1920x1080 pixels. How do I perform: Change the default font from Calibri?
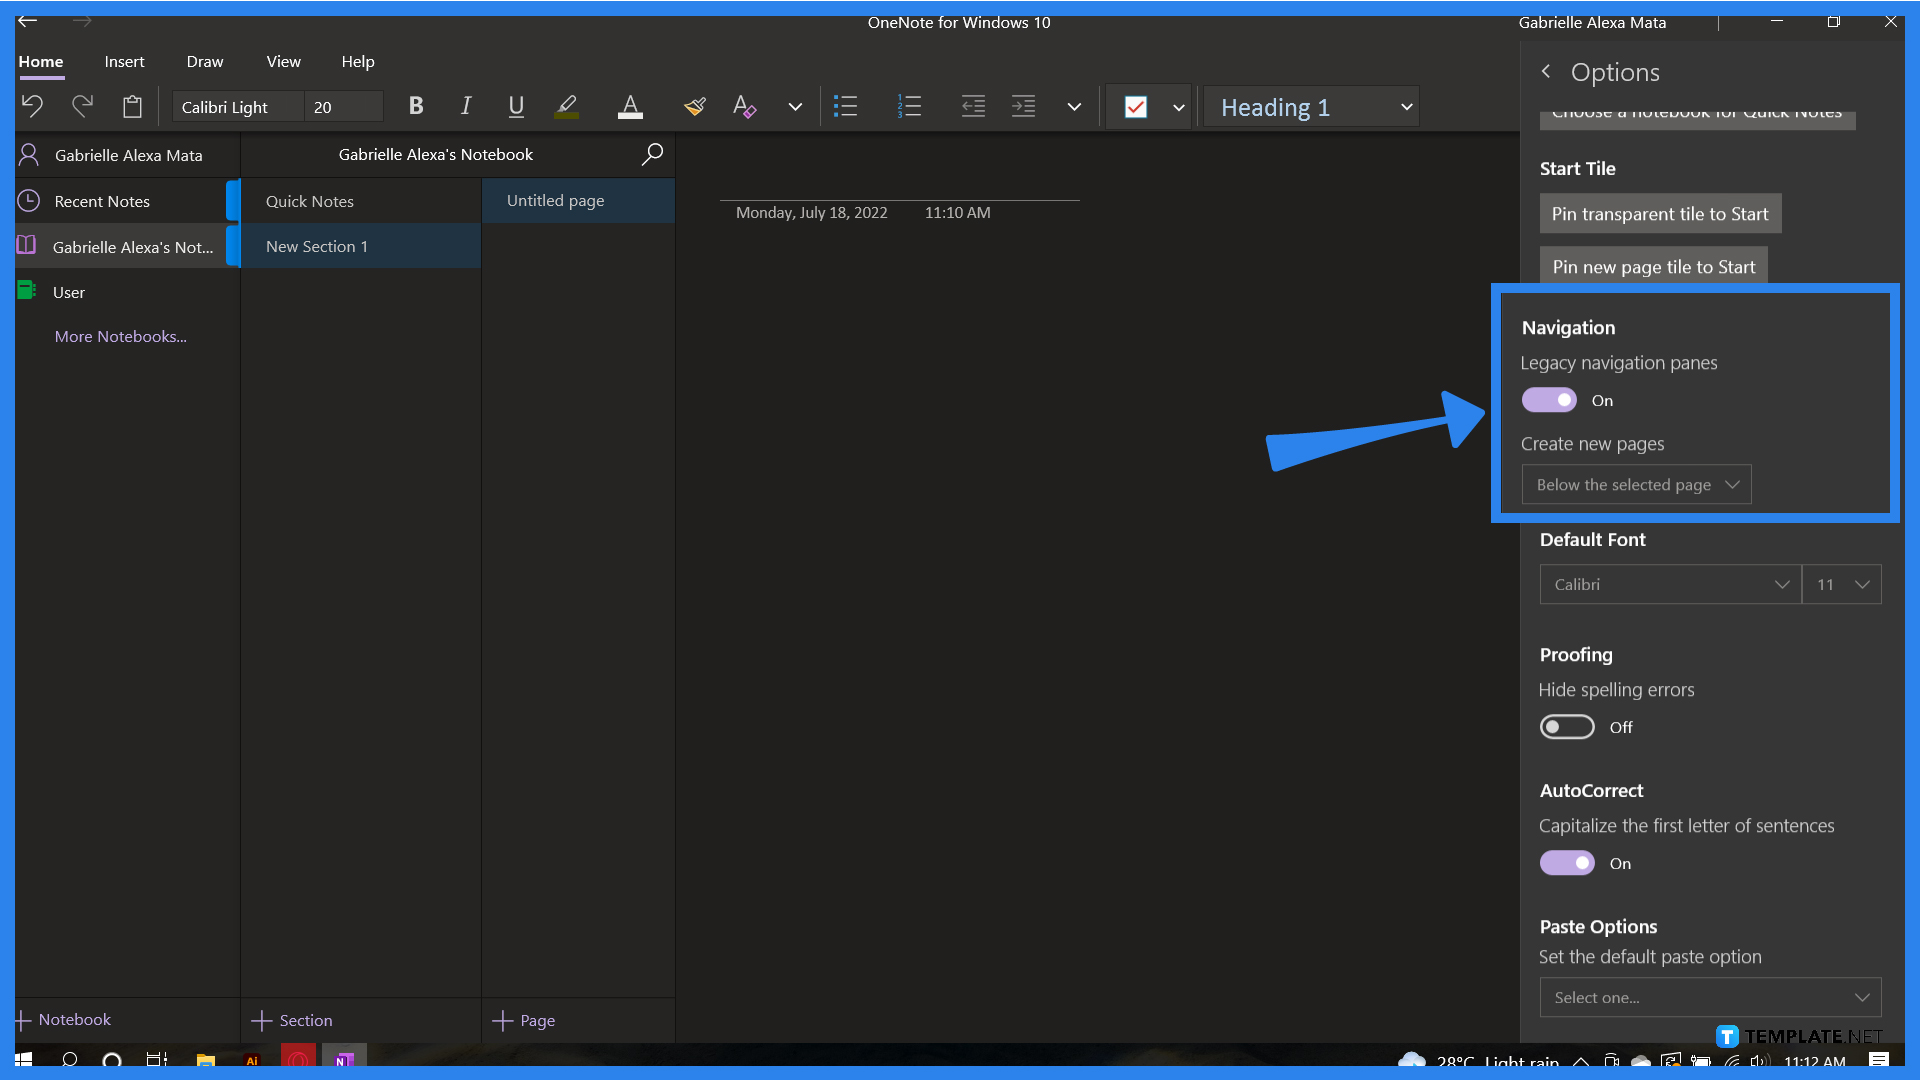1668,584
